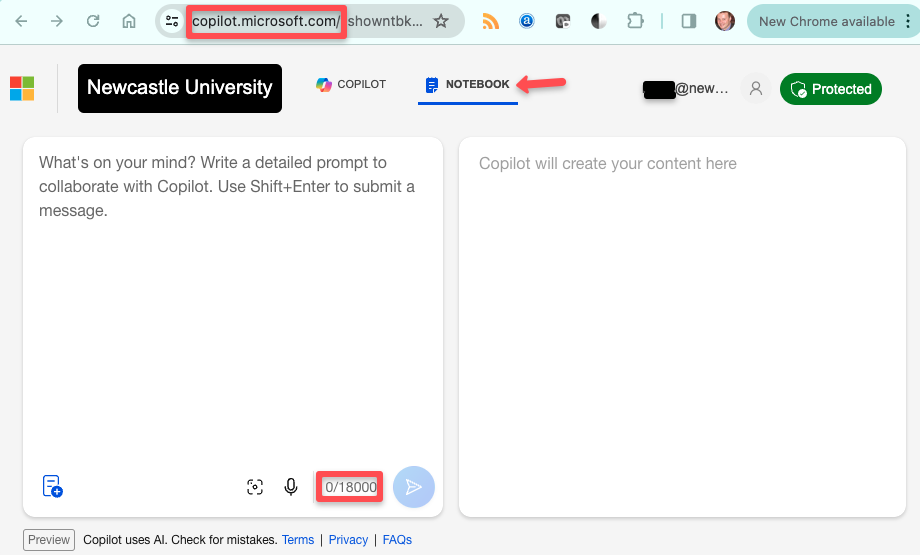Image resolution: width=920 pixels, height=555 pixels.
Task: Click the Protected status button
Action: point(831,89)
